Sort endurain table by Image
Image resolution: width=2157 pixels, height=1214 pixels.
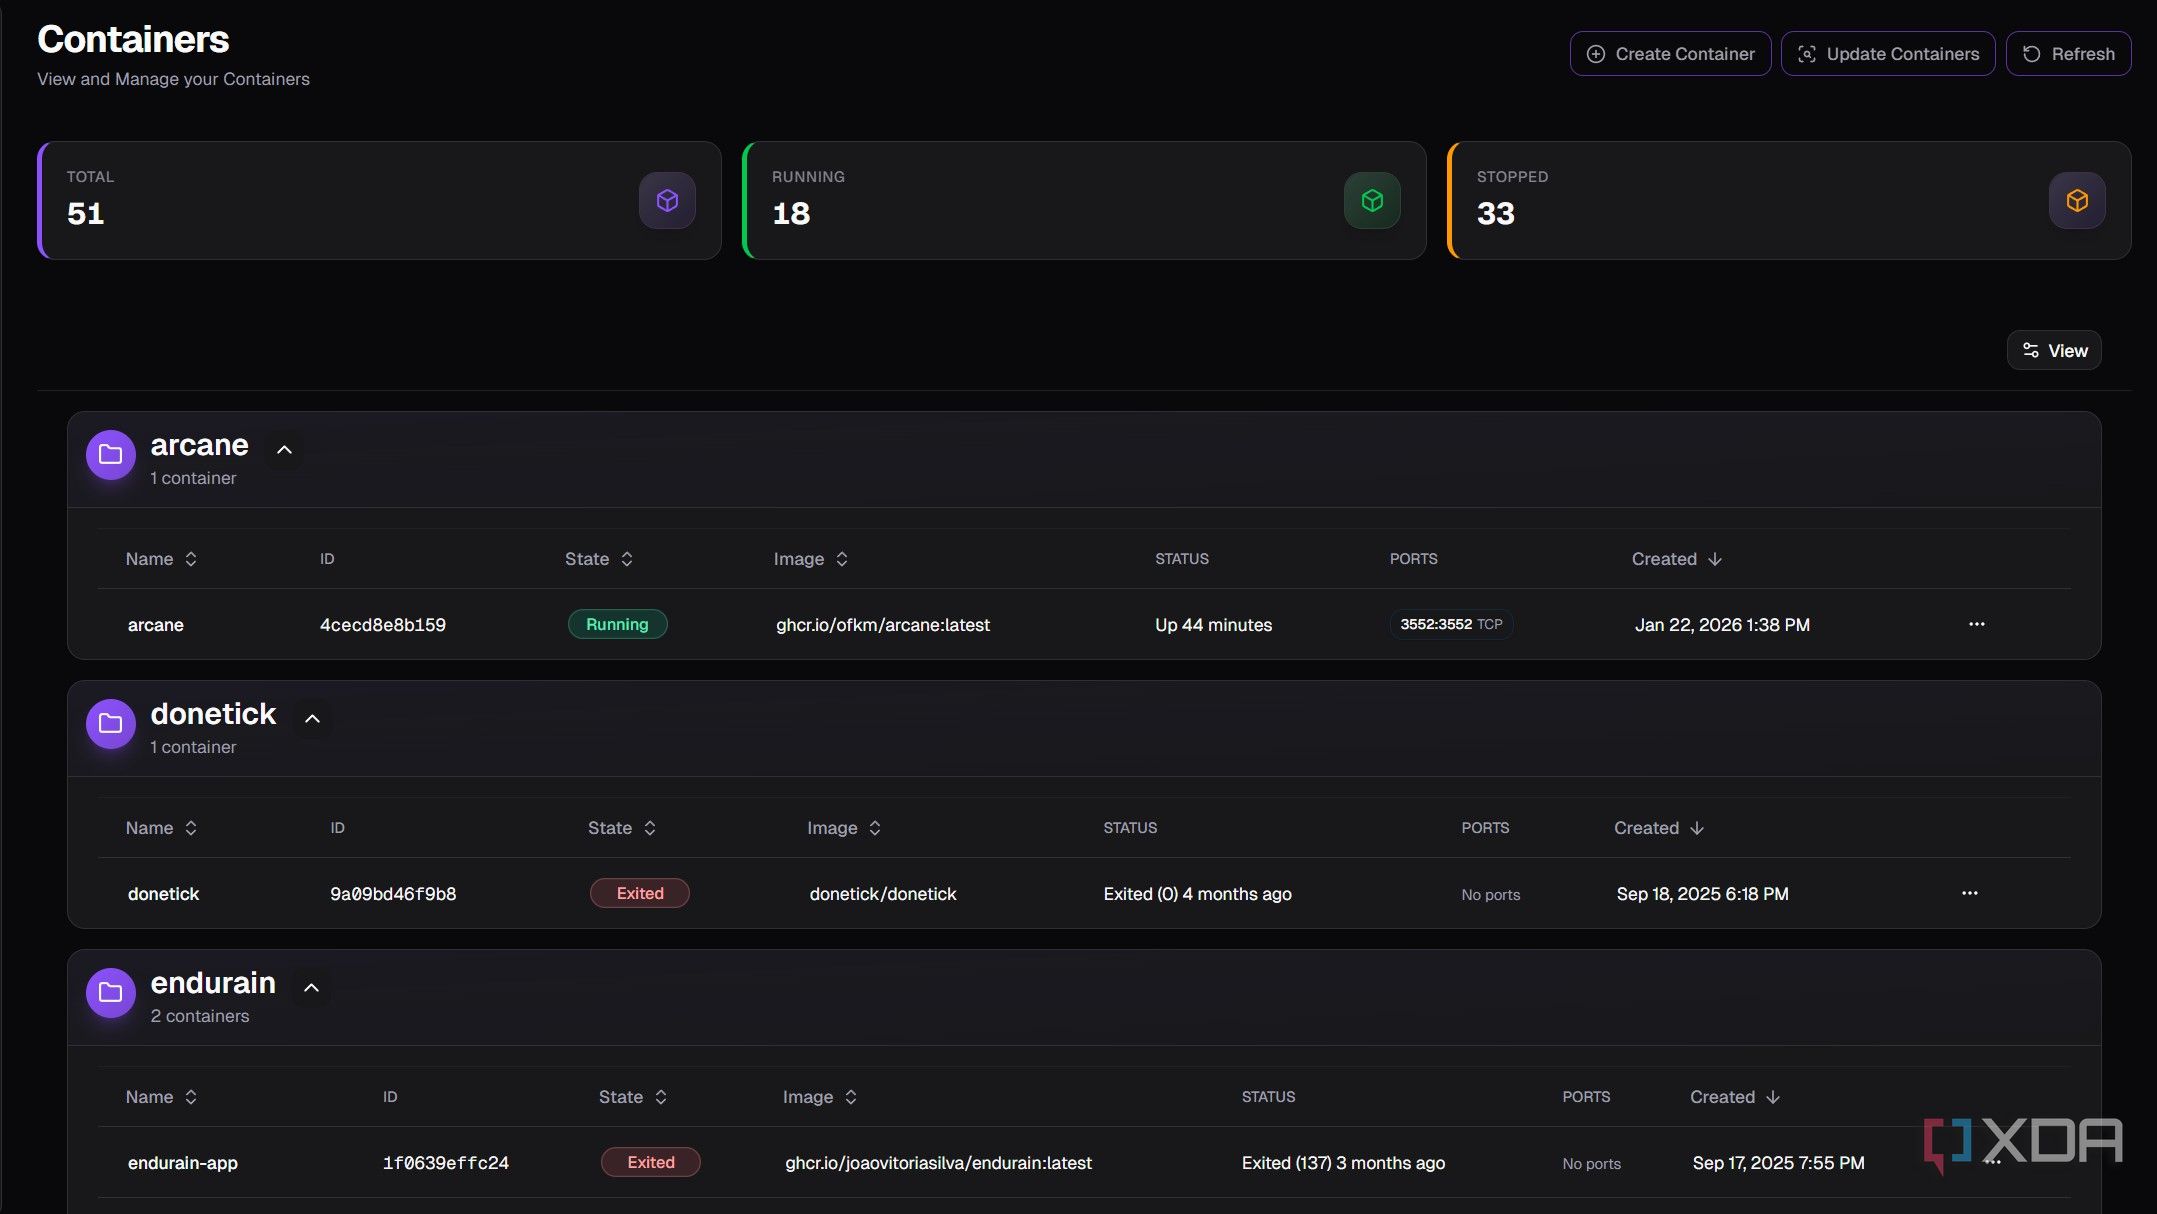click(820, 1097)
